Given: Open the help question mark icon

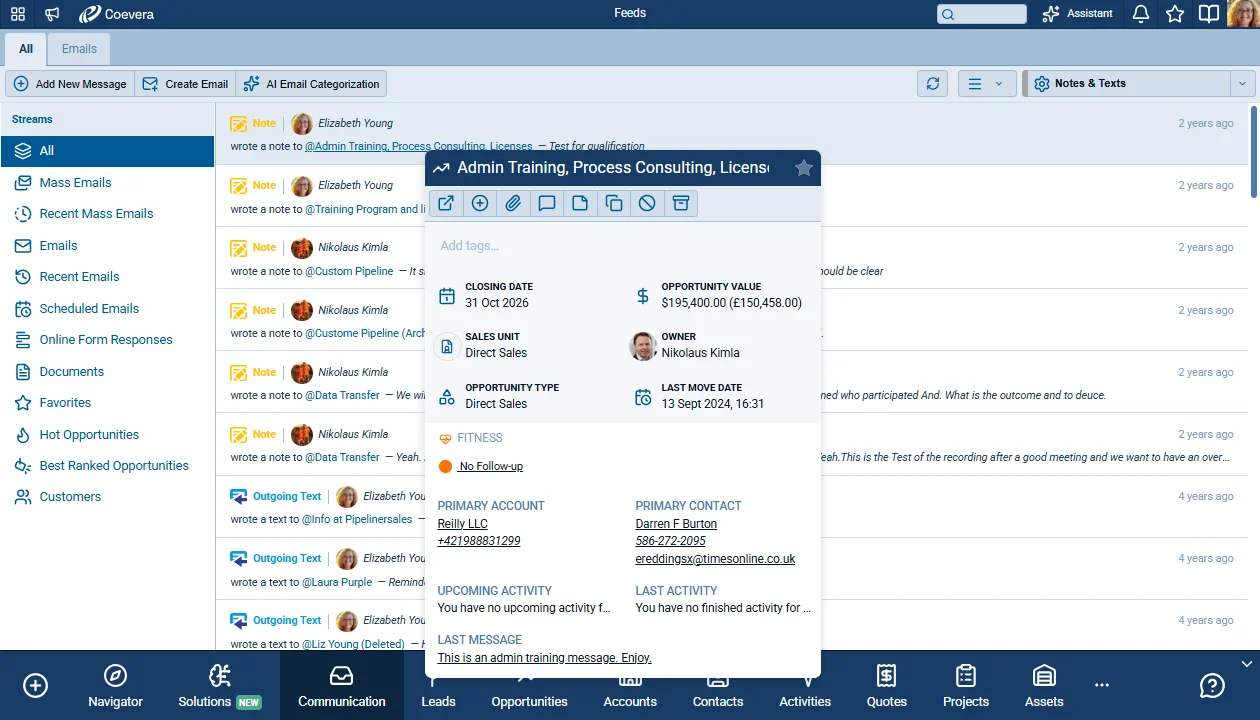Looking at the screenshot, I should click(x=1212, y=685).
